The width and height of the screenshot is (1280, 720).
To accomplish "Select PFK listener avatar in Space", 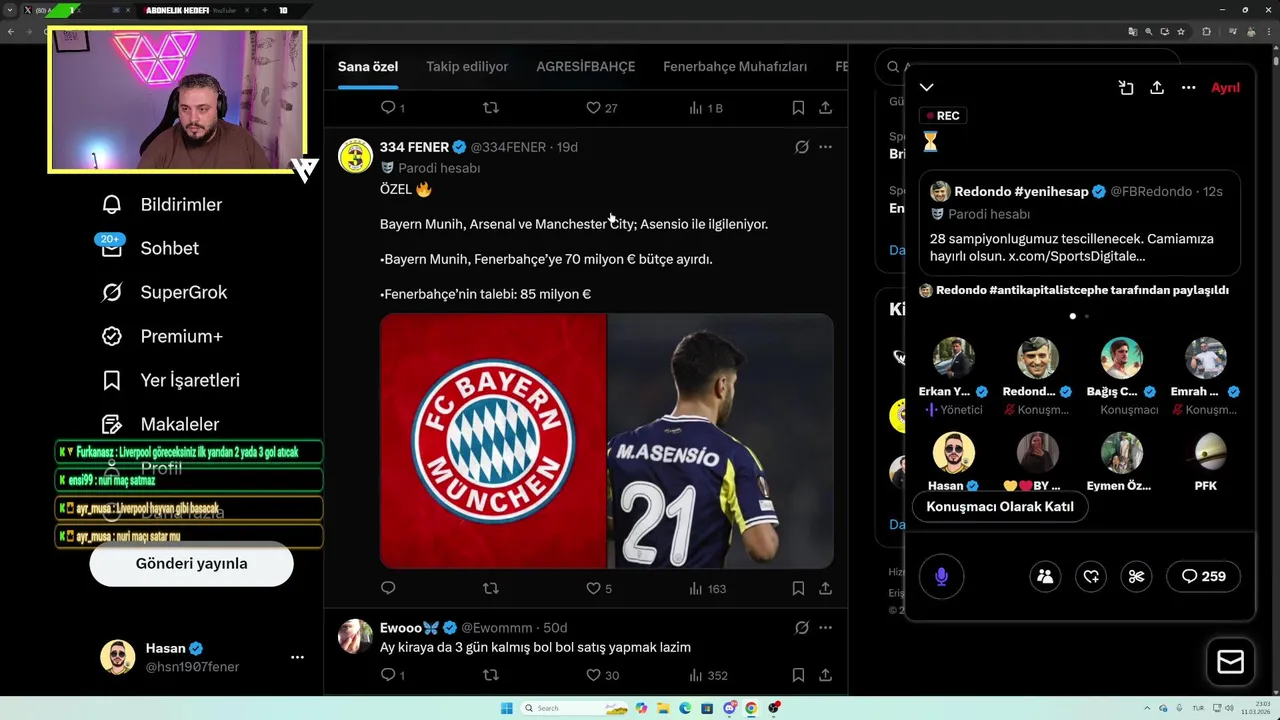I will (x=1206, y=453).
